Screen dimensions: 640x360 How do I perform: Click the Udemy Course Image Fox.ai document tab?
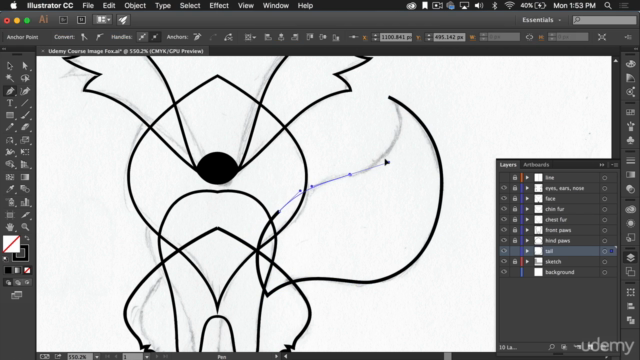(x=125, y=51)
